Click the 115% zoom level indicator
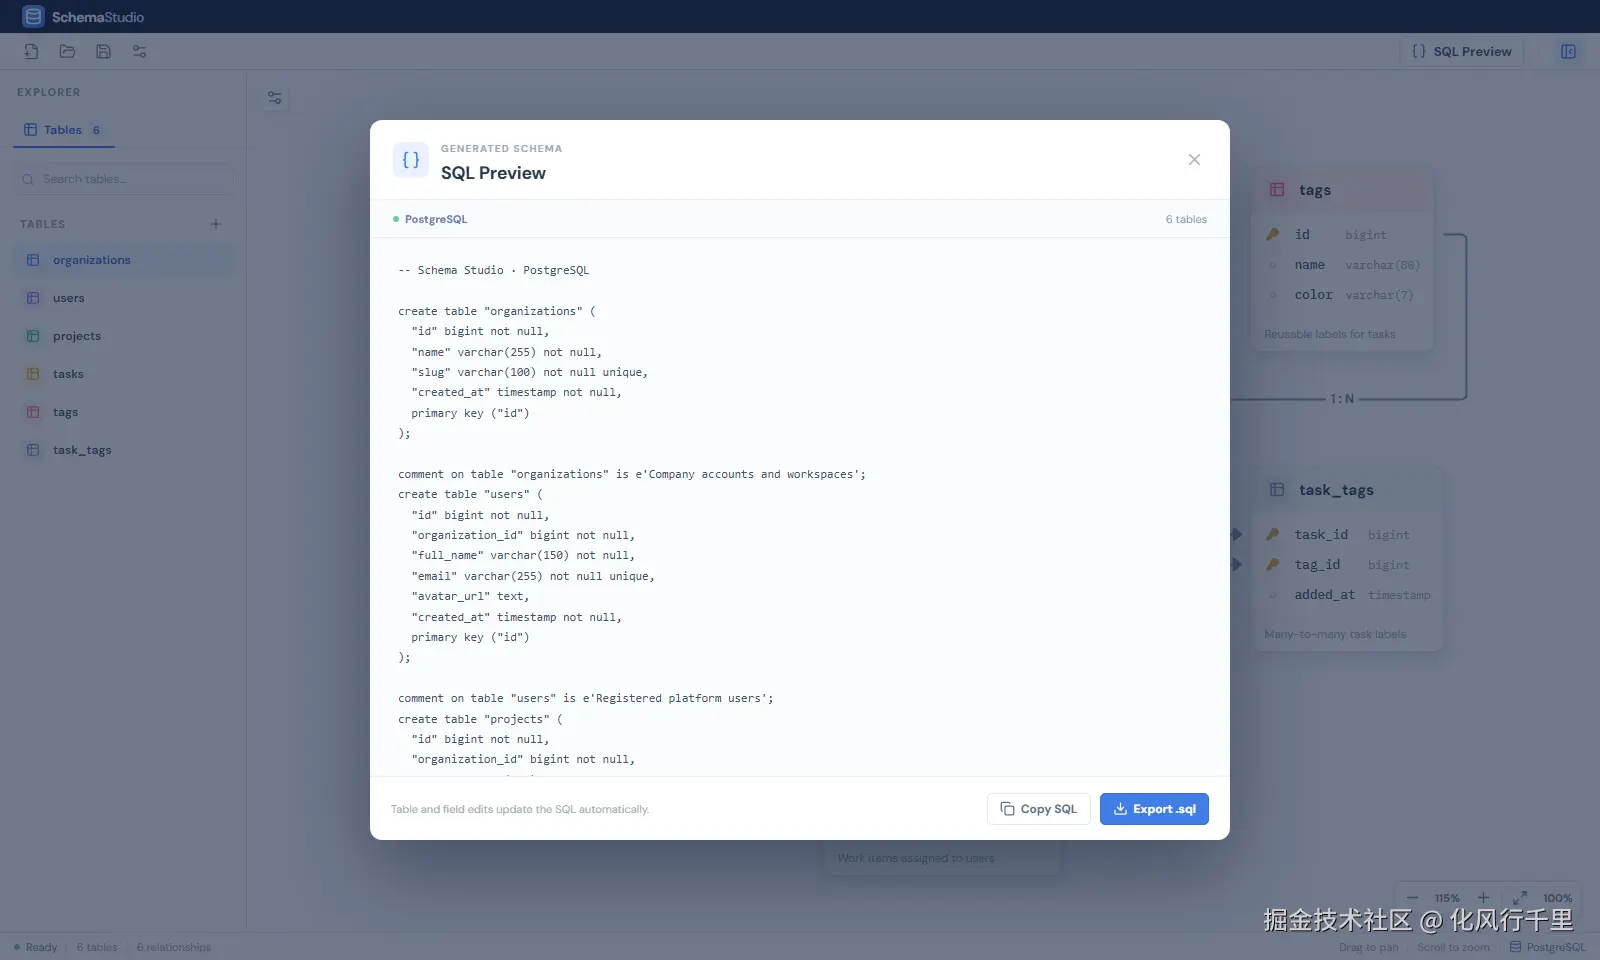 [x=1447, y=898]
